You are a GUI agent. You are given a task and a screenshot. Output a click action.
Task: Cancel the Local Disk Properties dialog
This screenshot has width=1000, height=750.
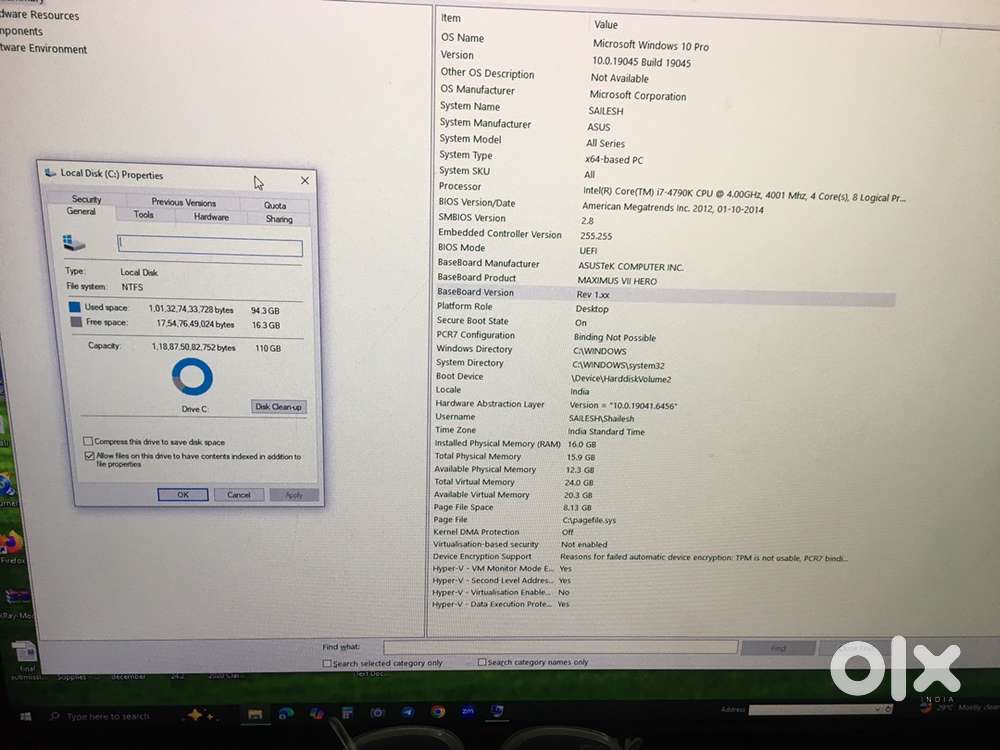click(239, 495)
